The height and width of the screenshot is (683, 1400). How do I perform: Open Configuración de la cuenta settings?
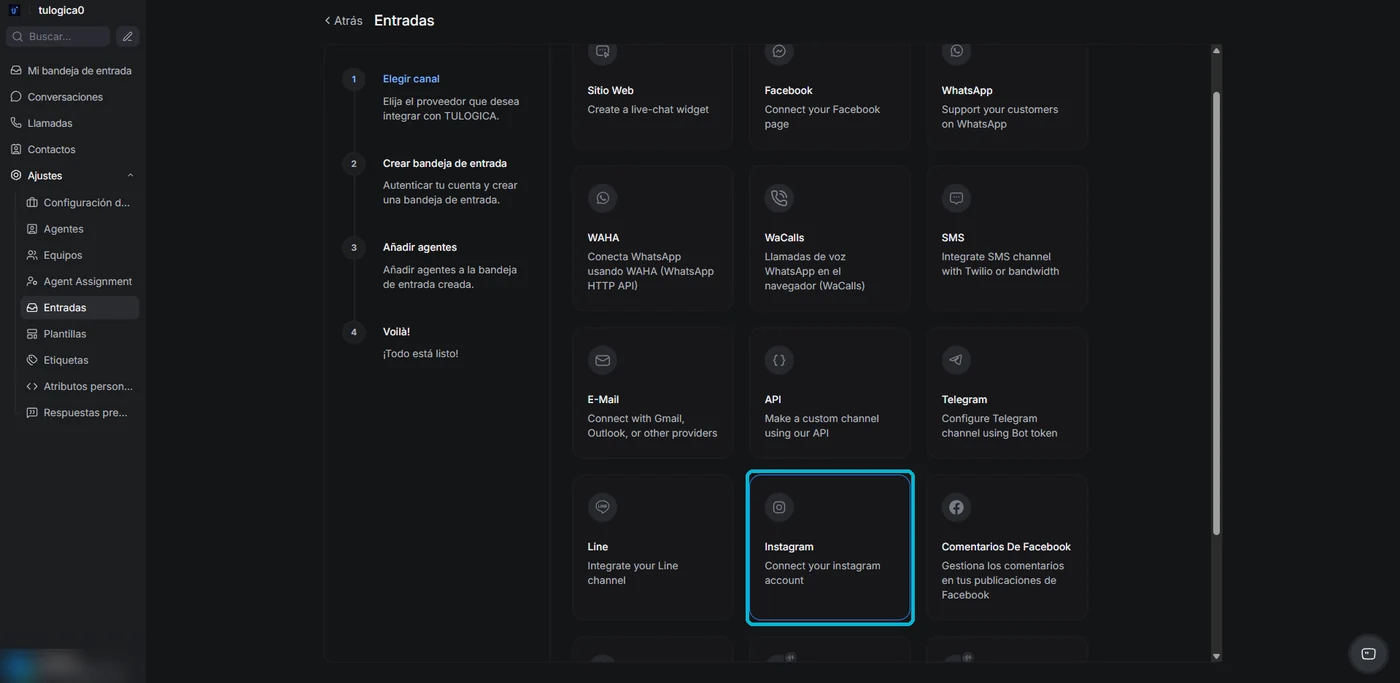[79, 202]
